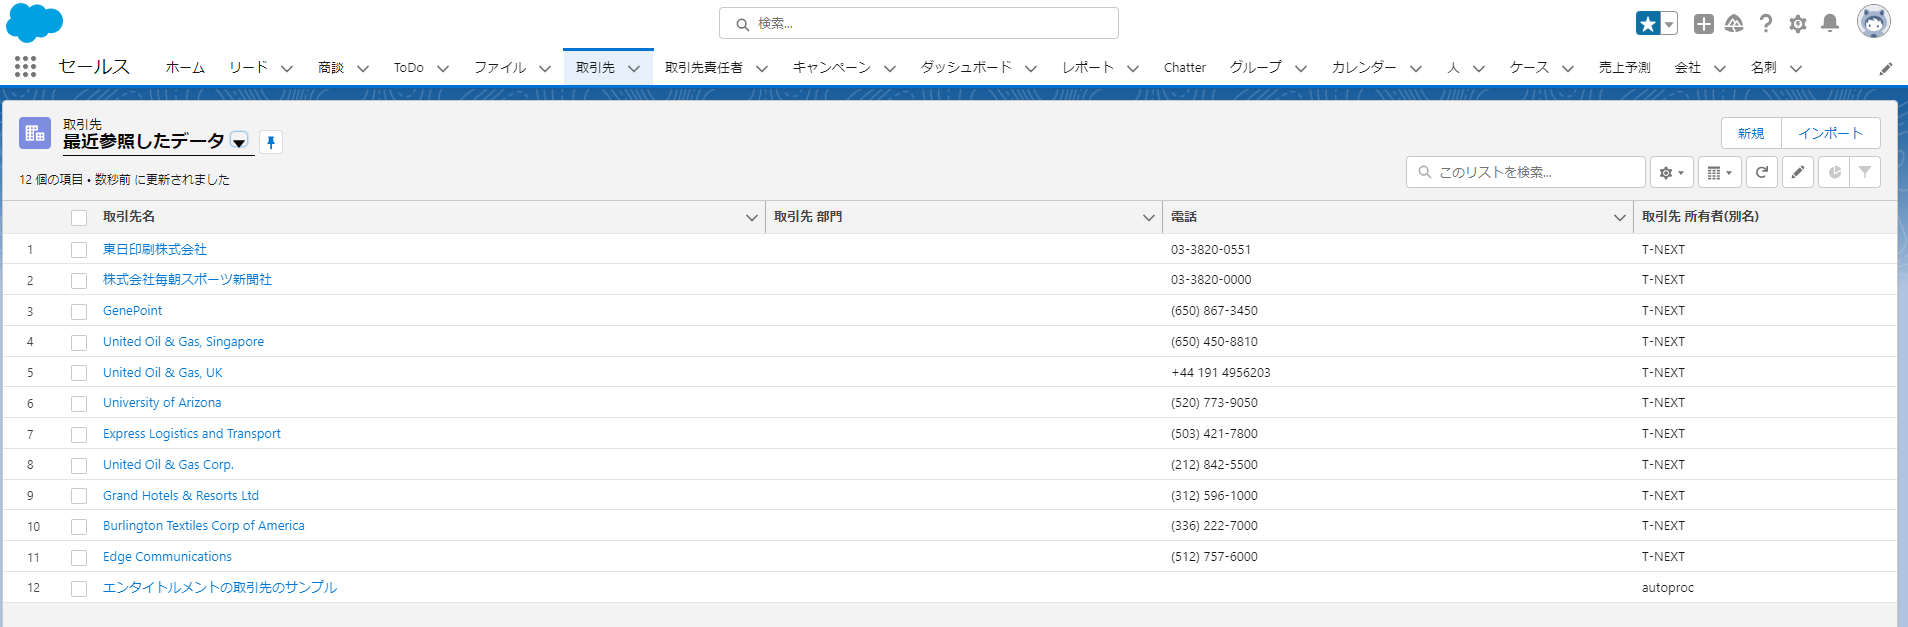Show charts panel icon

pos(1834,172)
